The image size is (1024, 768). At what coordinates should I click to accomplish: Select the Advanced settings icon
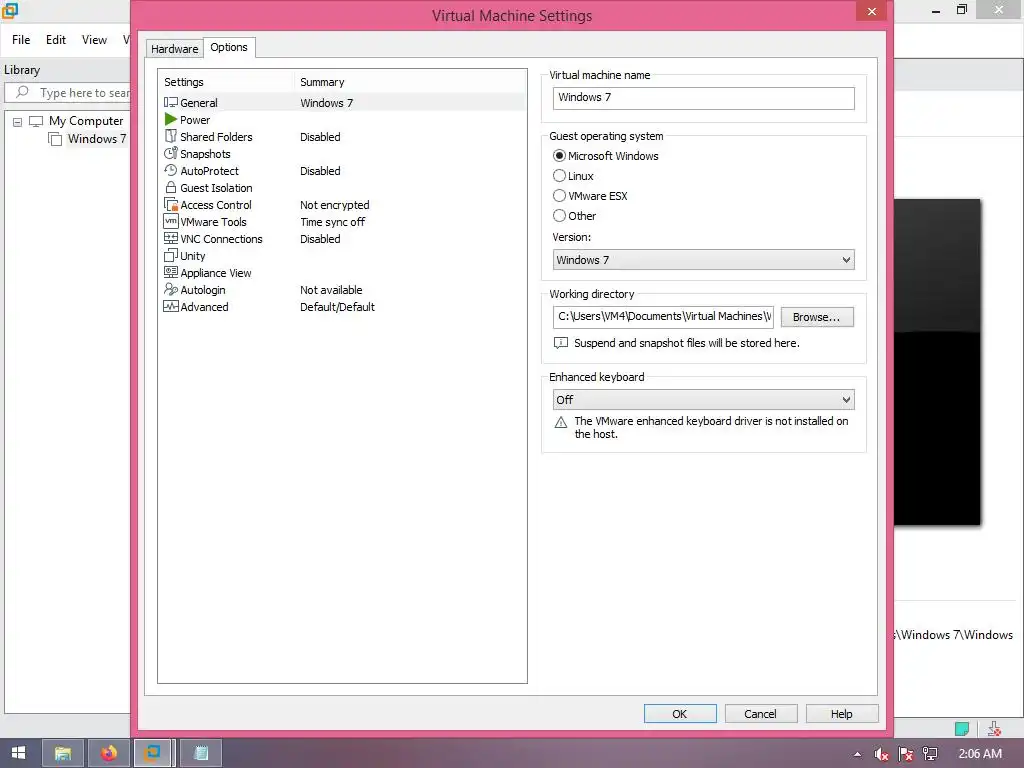170,306
